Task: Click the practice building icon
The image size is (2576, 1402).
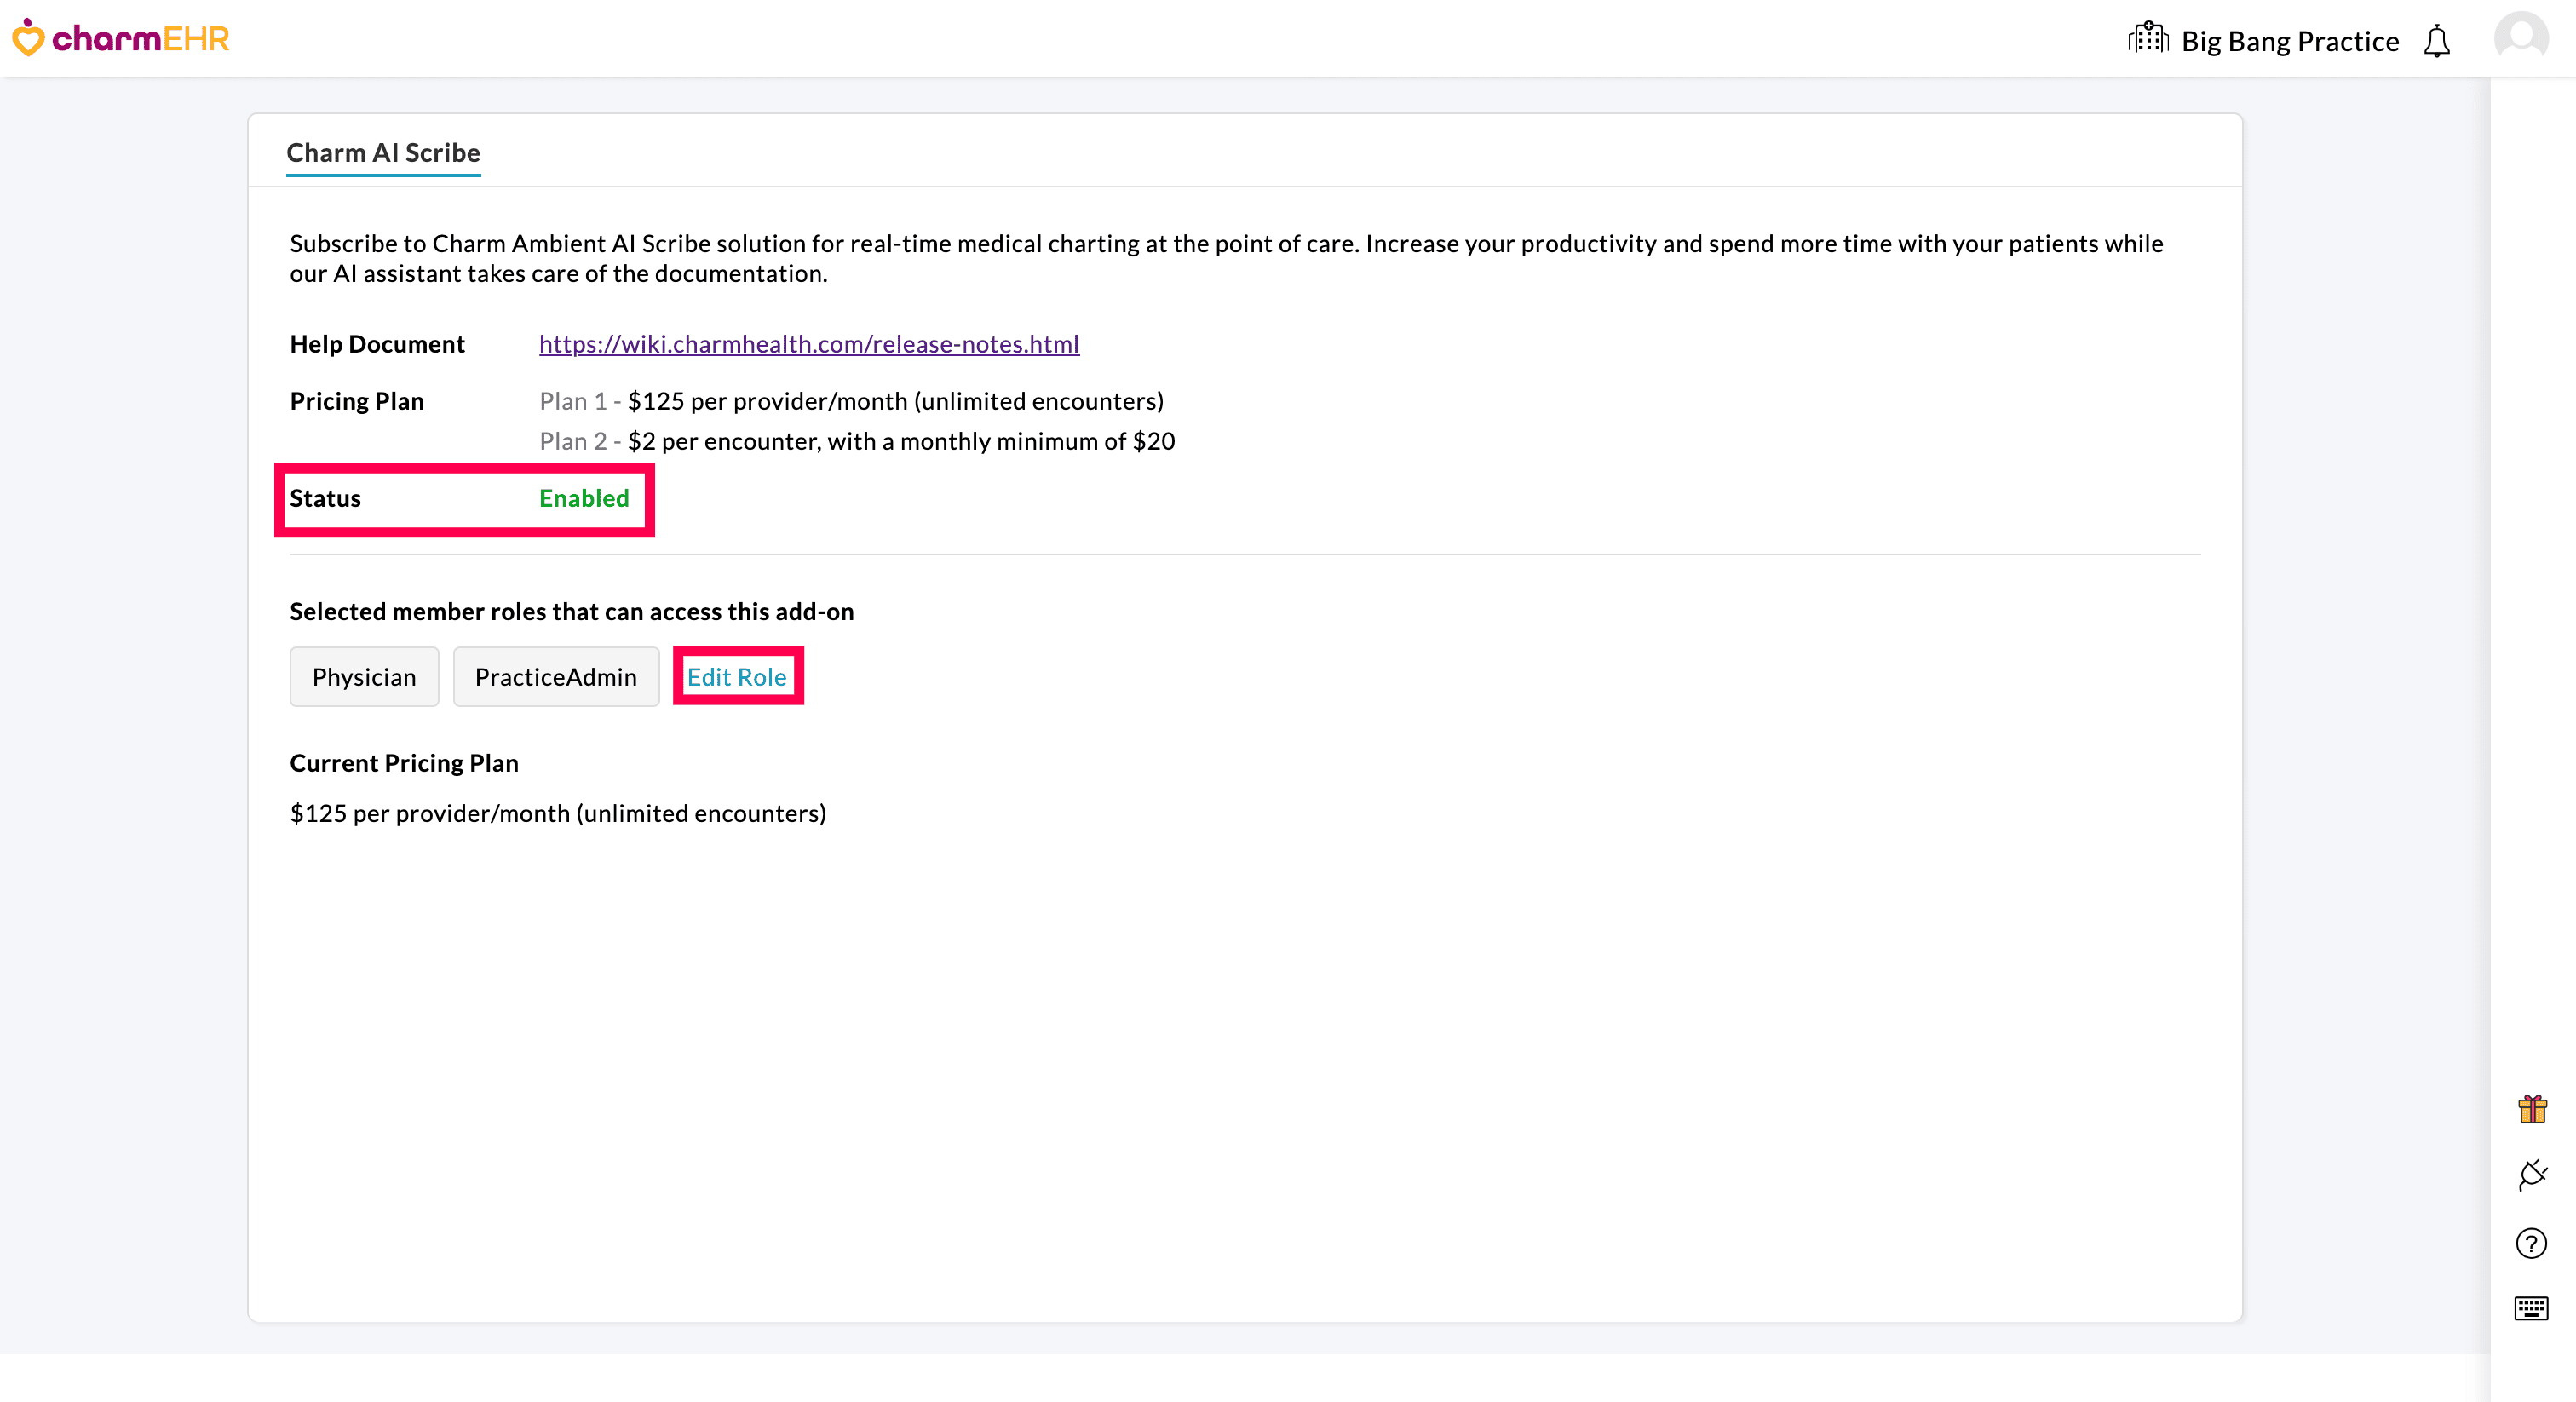Action: (2147, 39)
